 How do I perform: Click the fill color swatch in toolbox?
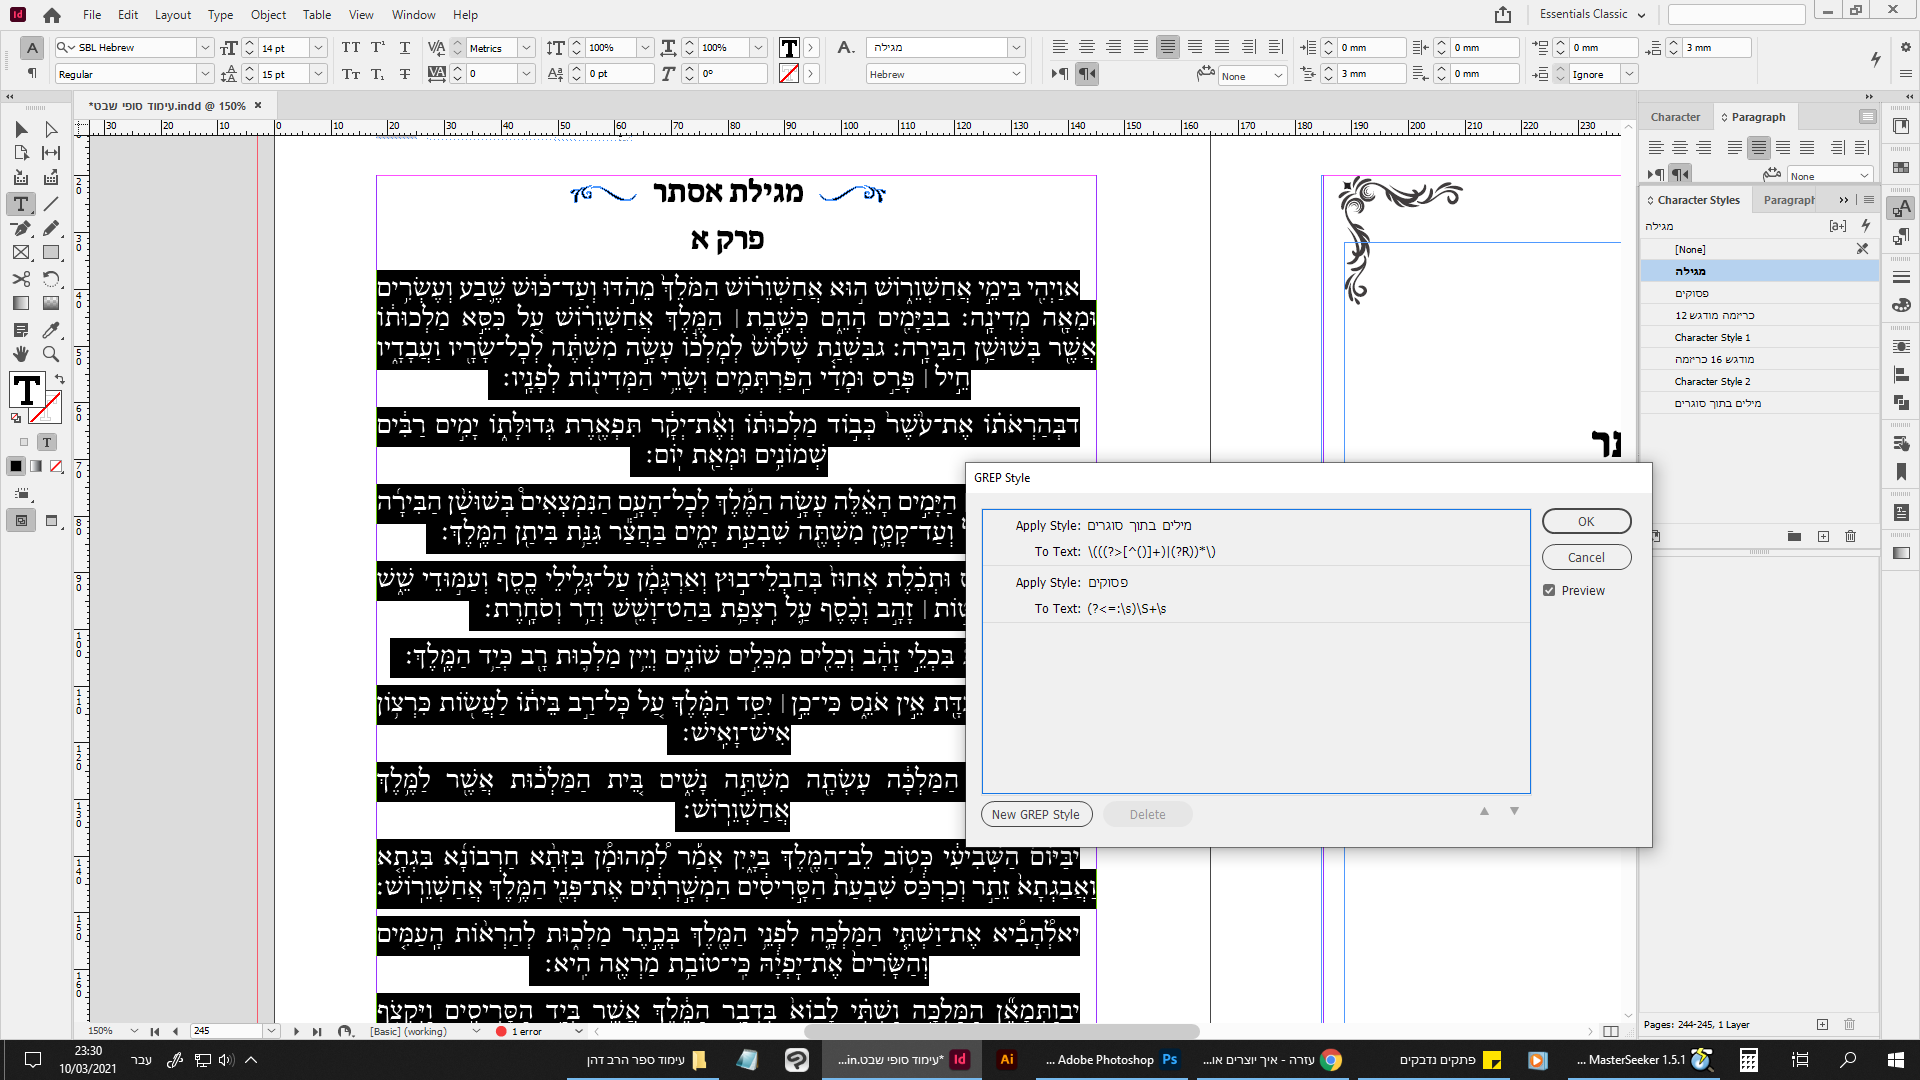click(26, 390)
